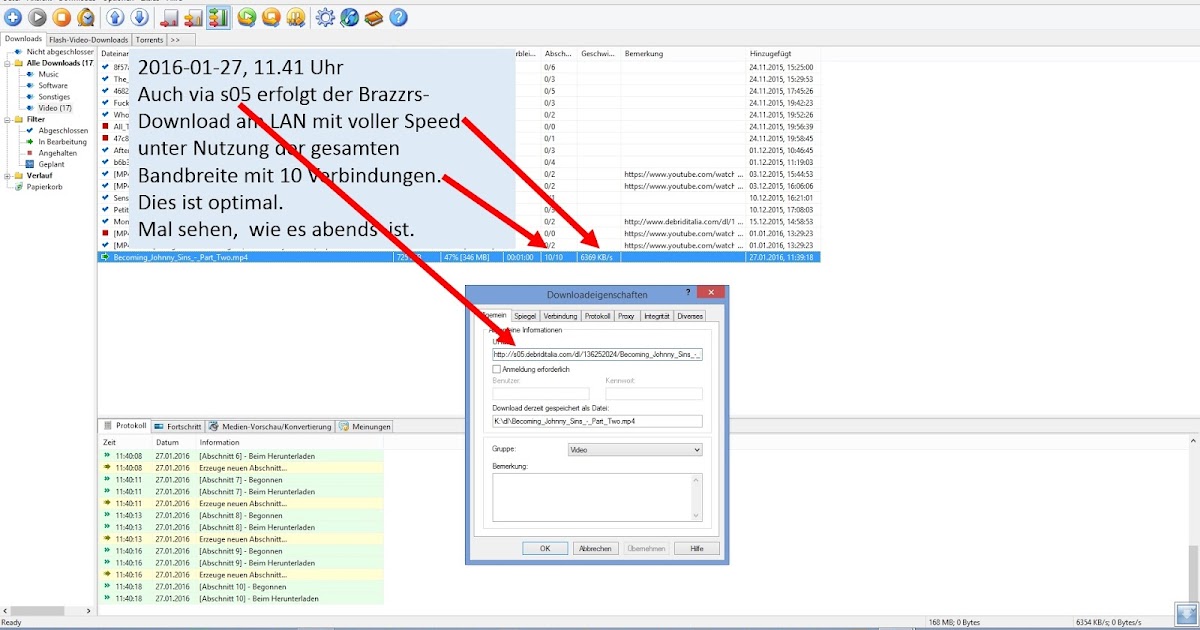Click the add new download plus icon
The width and height of the screenshot is (1200, 630).
pyautogui.click(x=13, y=17)
